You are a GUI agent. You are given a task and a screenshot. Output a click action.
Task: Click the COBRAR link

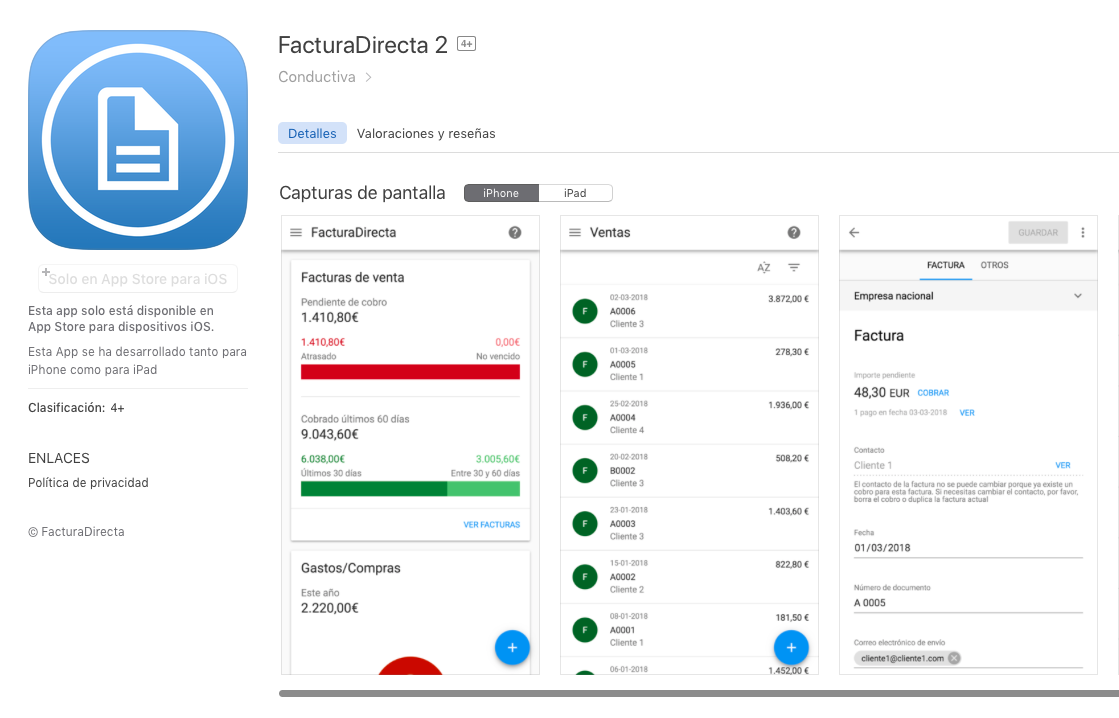[x=933, y=393]
